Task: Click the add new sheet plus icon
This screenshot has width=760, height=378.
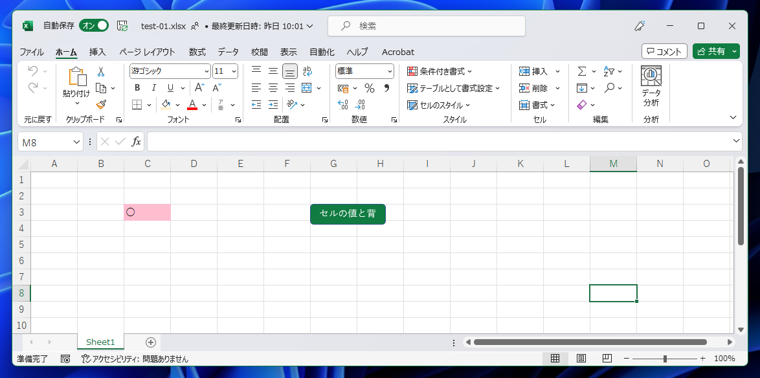Action: 151,342
